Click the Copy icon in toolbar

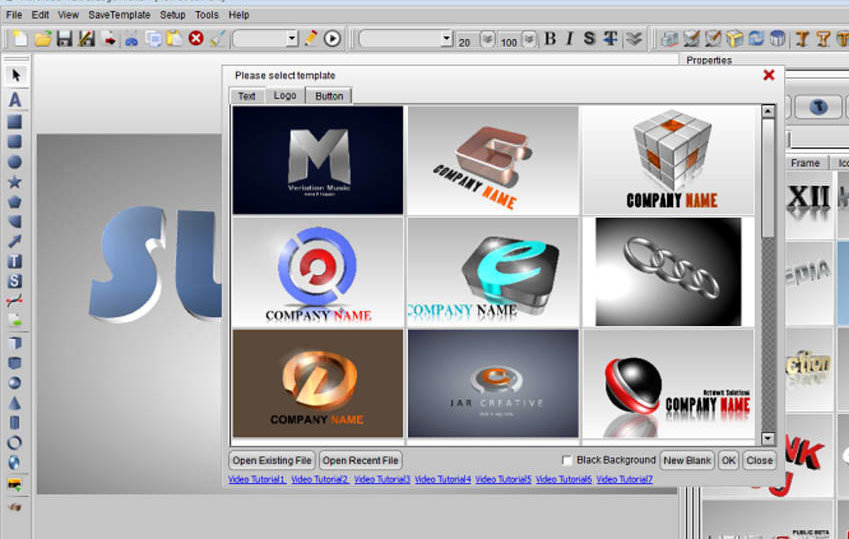pos(153,38)
